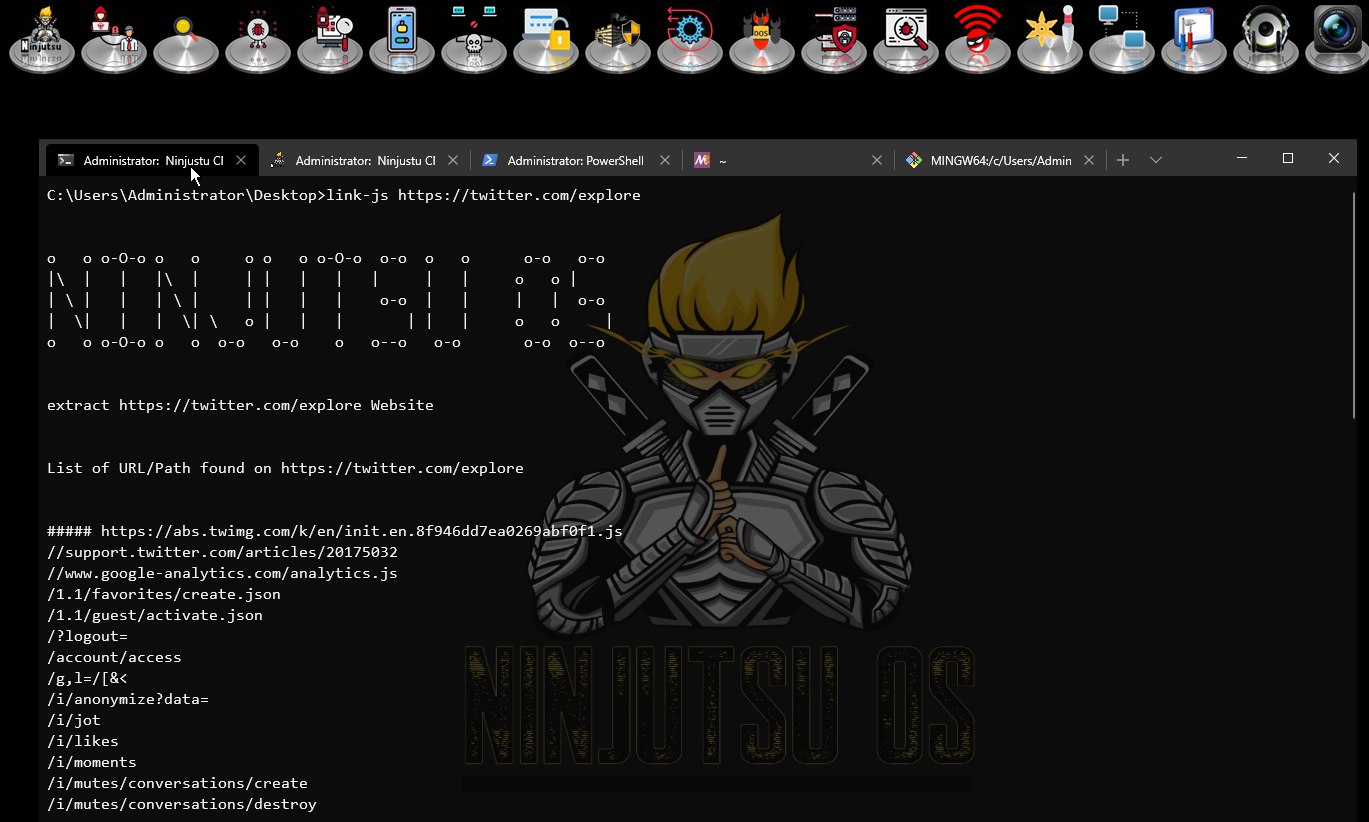Image resolution: width=1369 pixels, height=822 pixels.
Task: Click the "List of URL/Path found" line
Action: click(286, 468)
